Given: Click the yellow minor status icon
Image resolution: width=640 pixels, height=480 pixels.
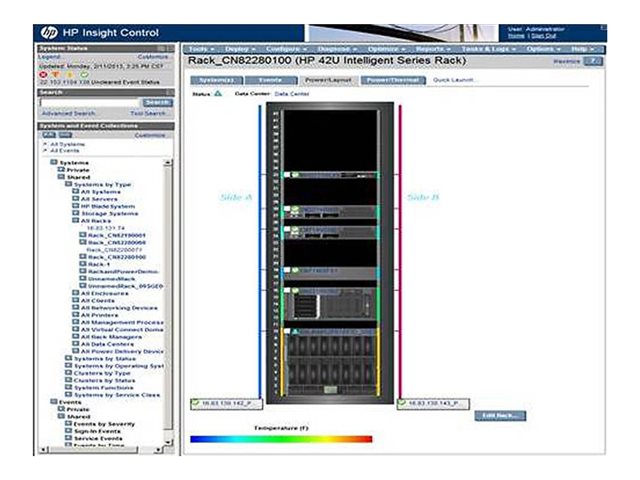Looking at the screenshot, I should coord(70,75).
